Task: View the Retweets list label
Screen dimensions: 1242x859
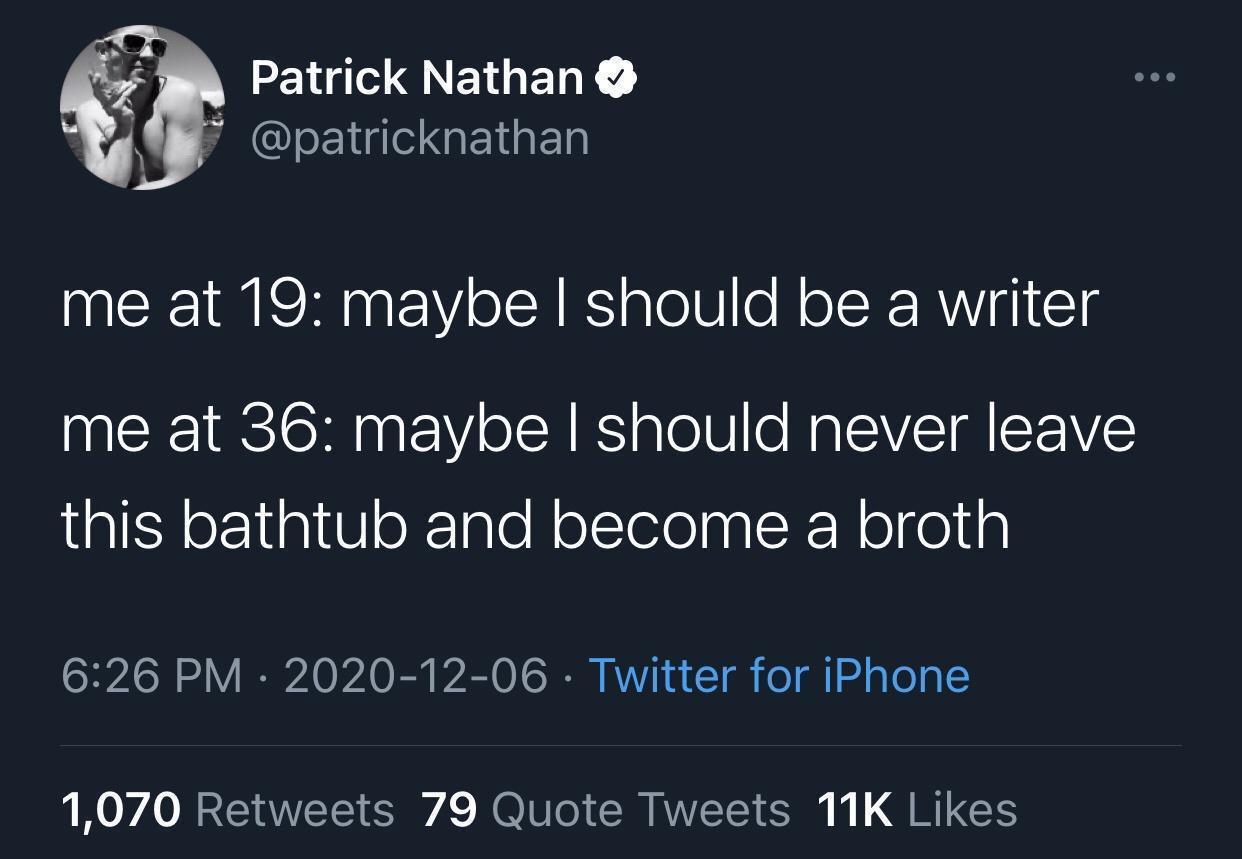Action: (295, 809)
